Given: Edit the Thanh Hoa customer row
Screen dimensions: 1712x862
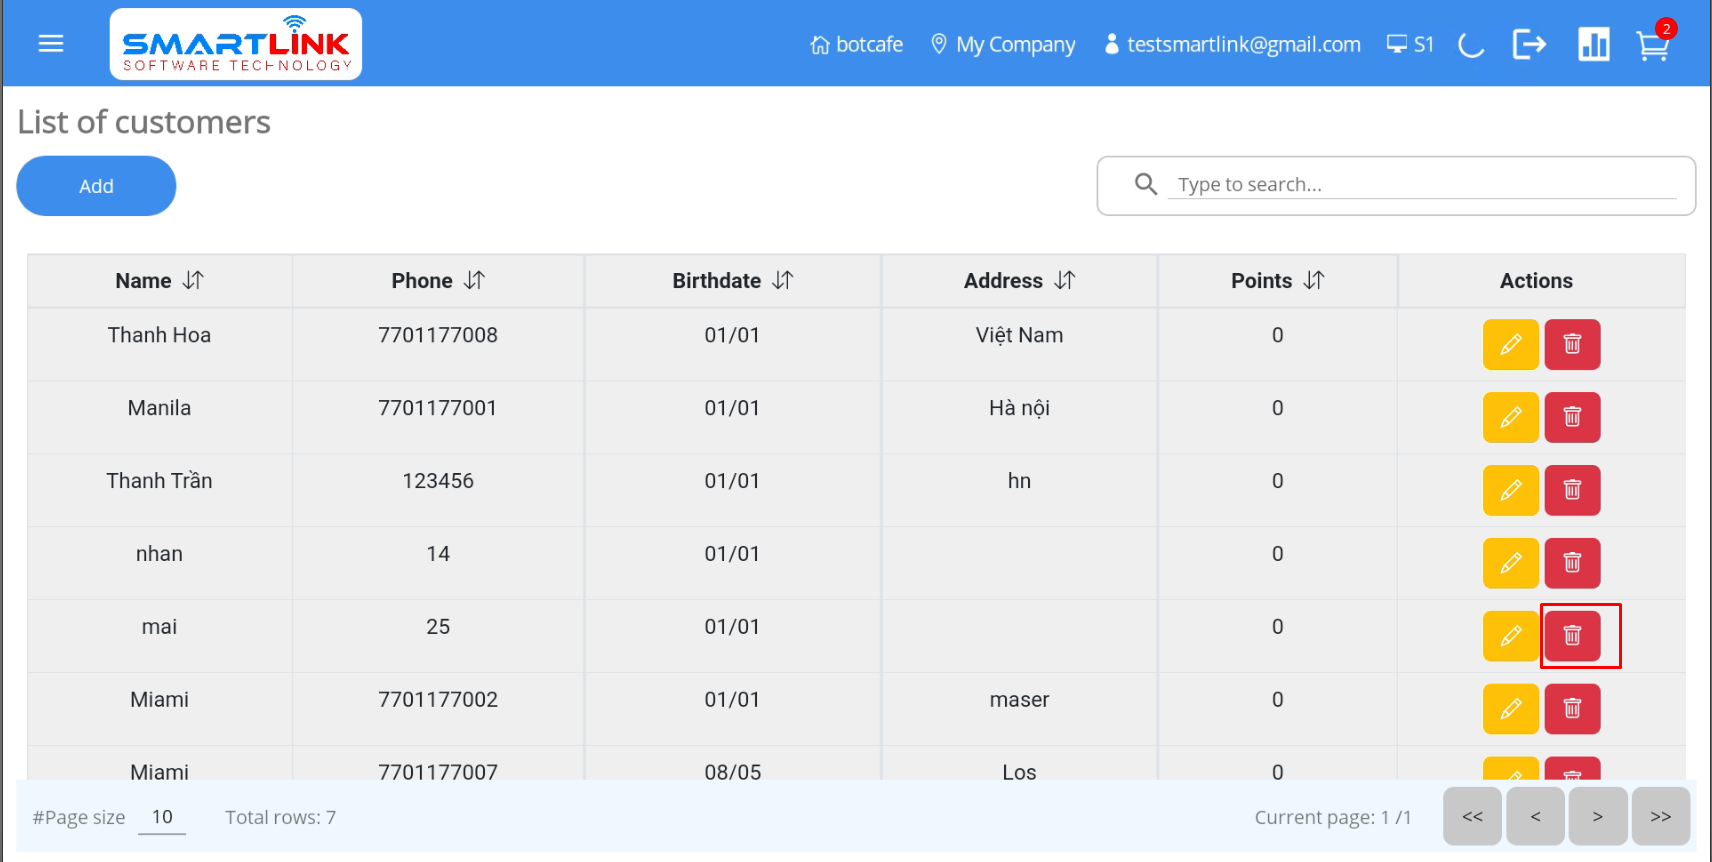Looking at the screenshot, I should pos(1510,345).
